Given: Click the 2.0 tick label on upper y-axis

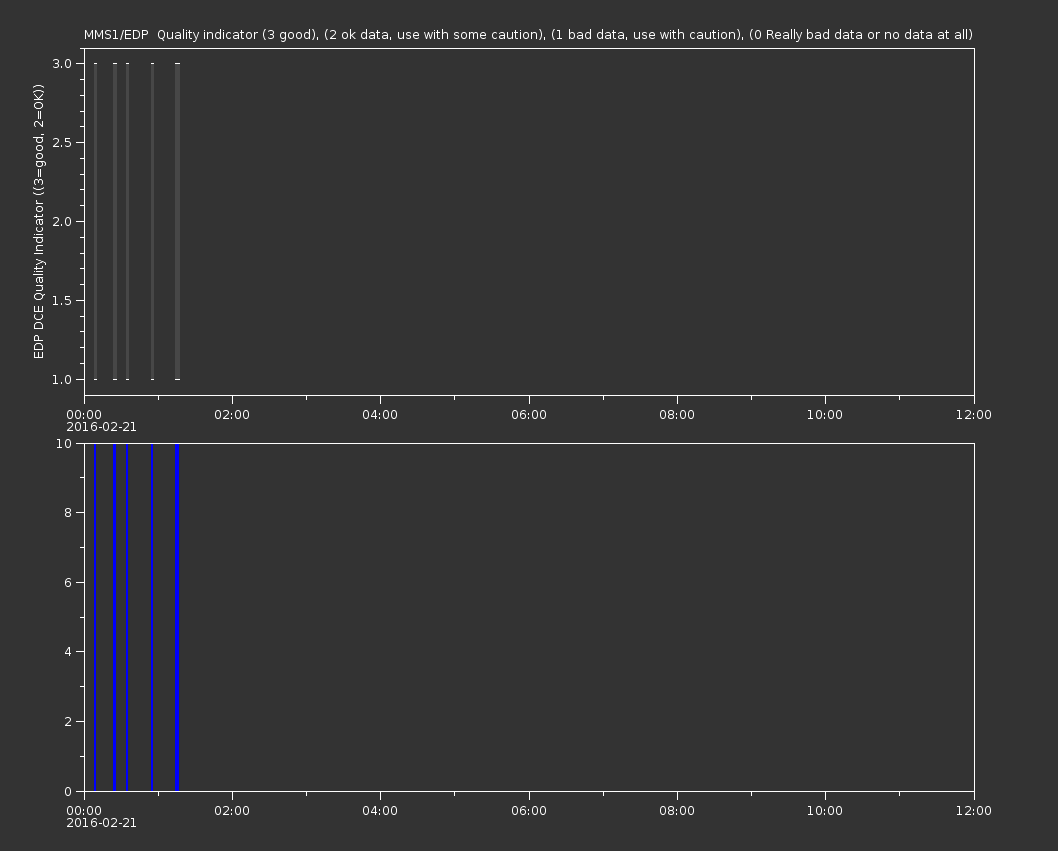Looking at the screenshot, I should pos(61,221).
